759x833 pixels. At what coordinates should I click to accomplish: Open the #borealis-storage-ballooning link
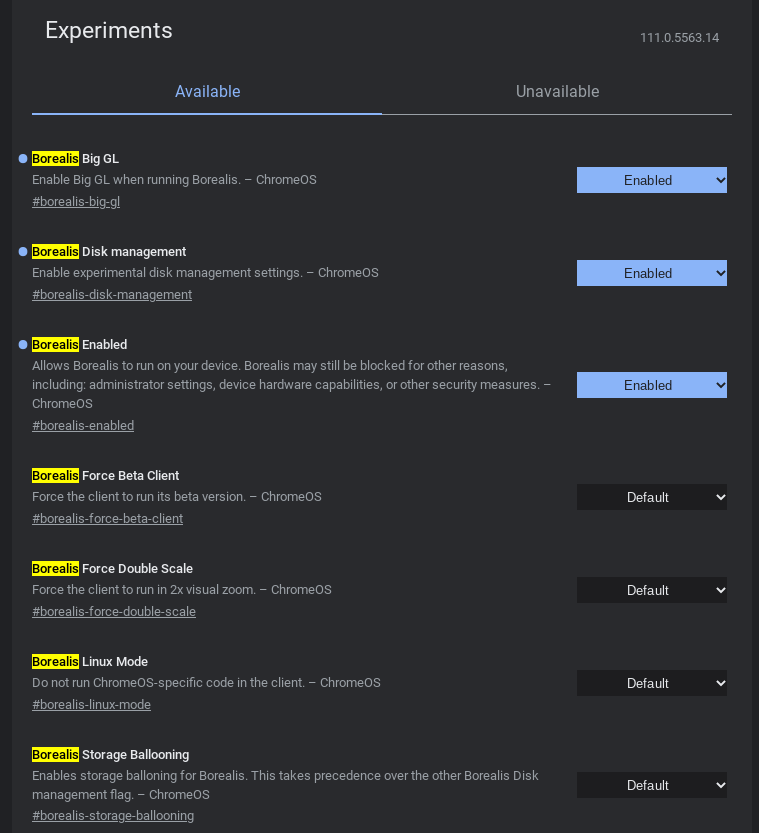click(113, 816)
